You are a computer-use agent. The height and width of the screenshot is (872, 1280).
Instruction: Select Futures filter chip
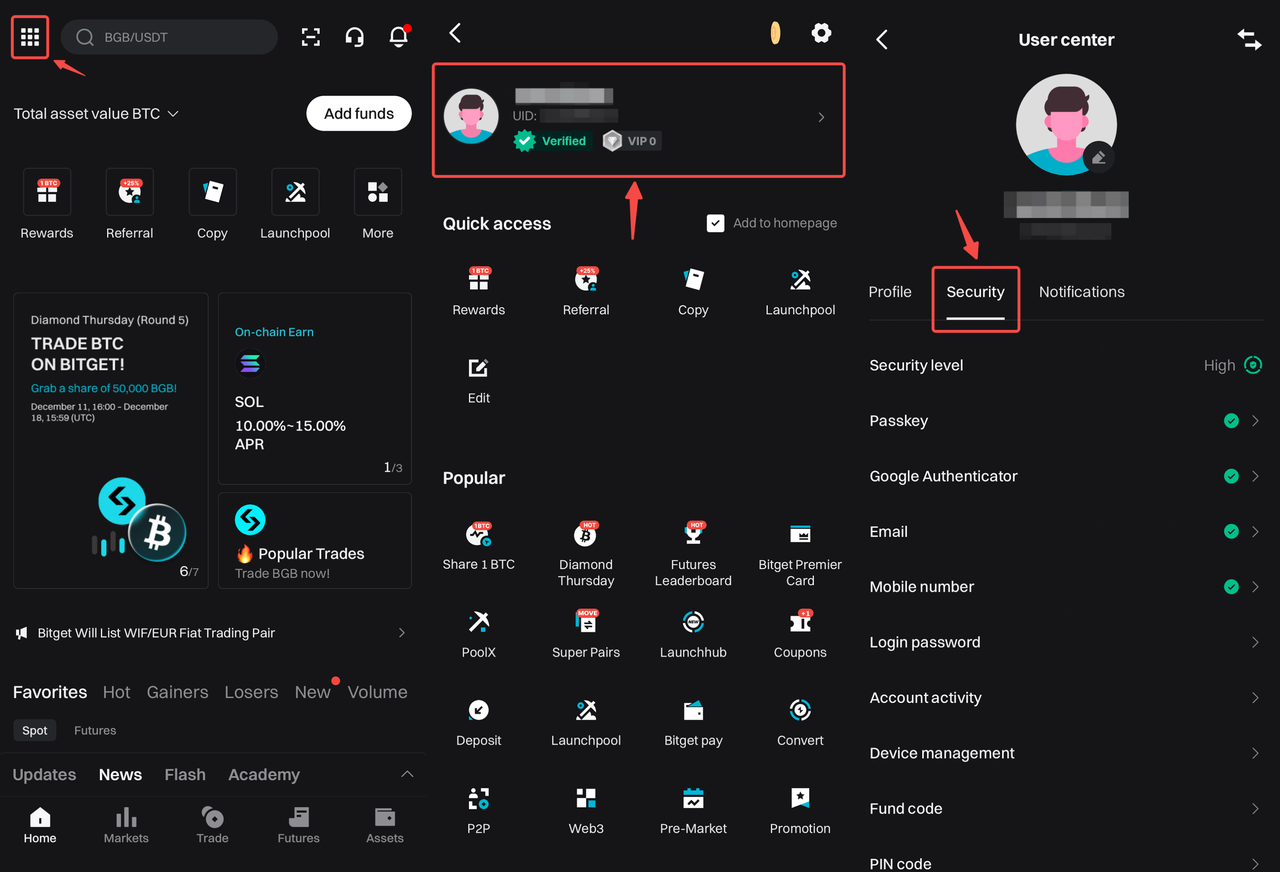pyautogui.click(x=95, y=730)
